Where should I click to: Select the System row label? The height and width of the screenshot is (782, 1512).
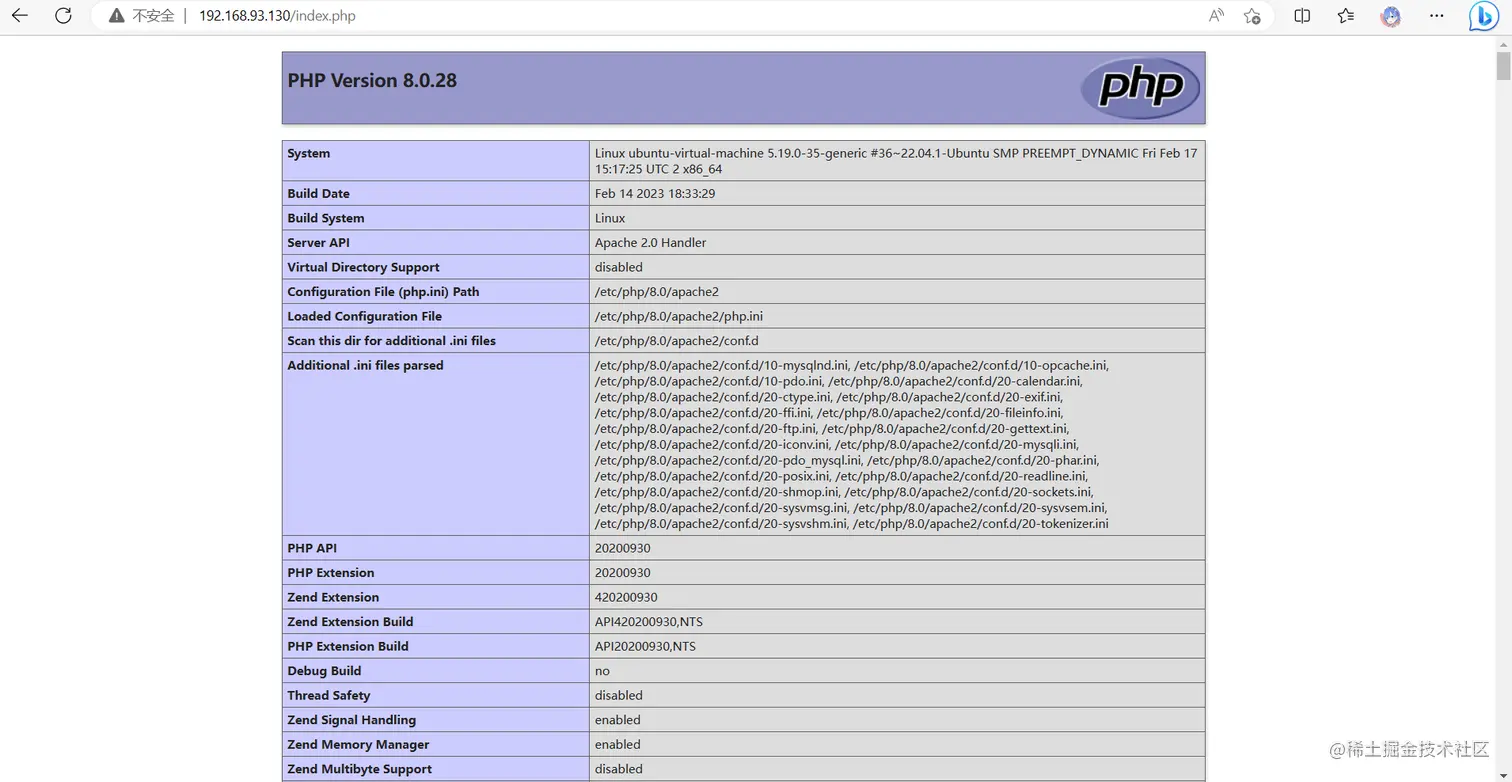pos(308,153)
